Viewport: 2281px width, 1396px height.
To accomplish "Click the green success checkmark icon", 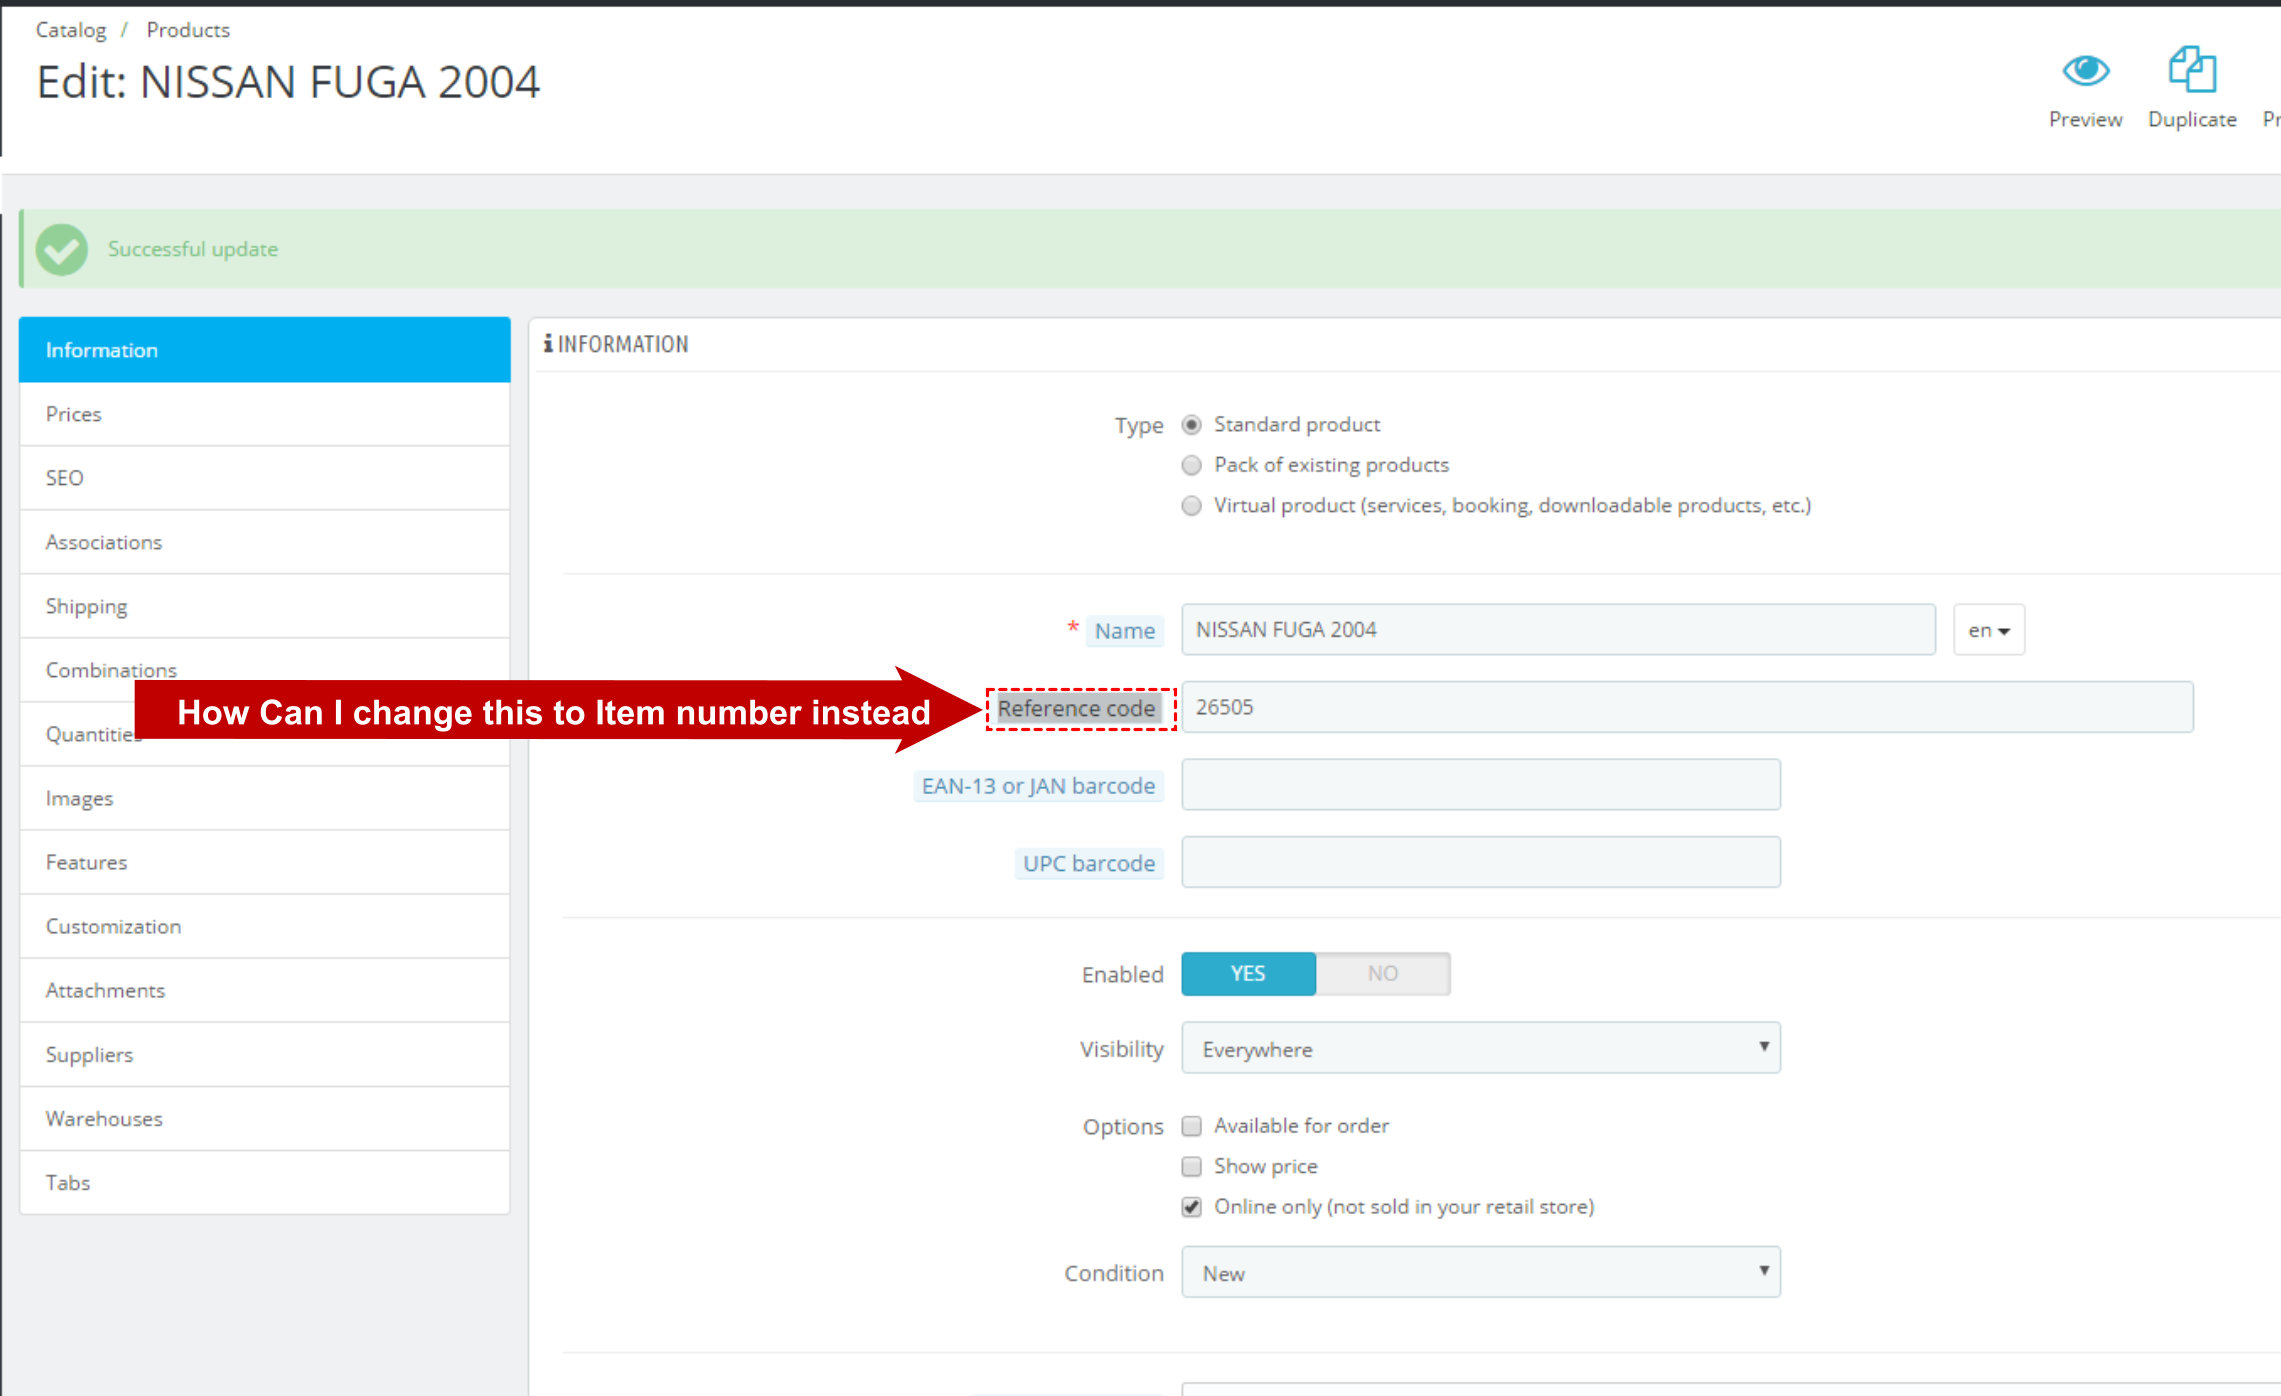I will pyautogui.click(x=62, y=249).
